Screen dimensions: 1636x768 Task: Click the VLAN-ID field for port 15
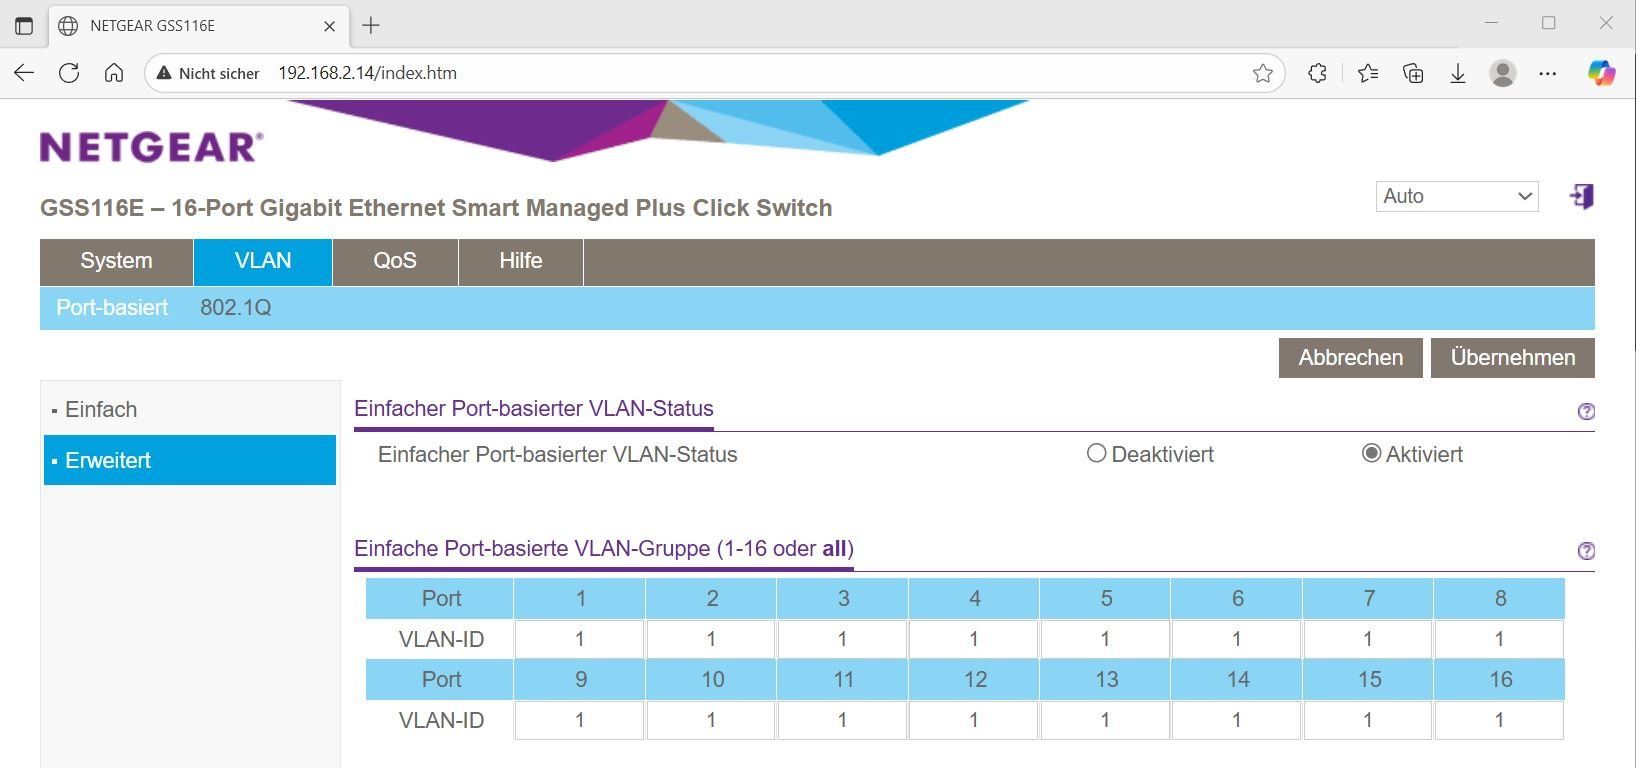[1368, 720]
